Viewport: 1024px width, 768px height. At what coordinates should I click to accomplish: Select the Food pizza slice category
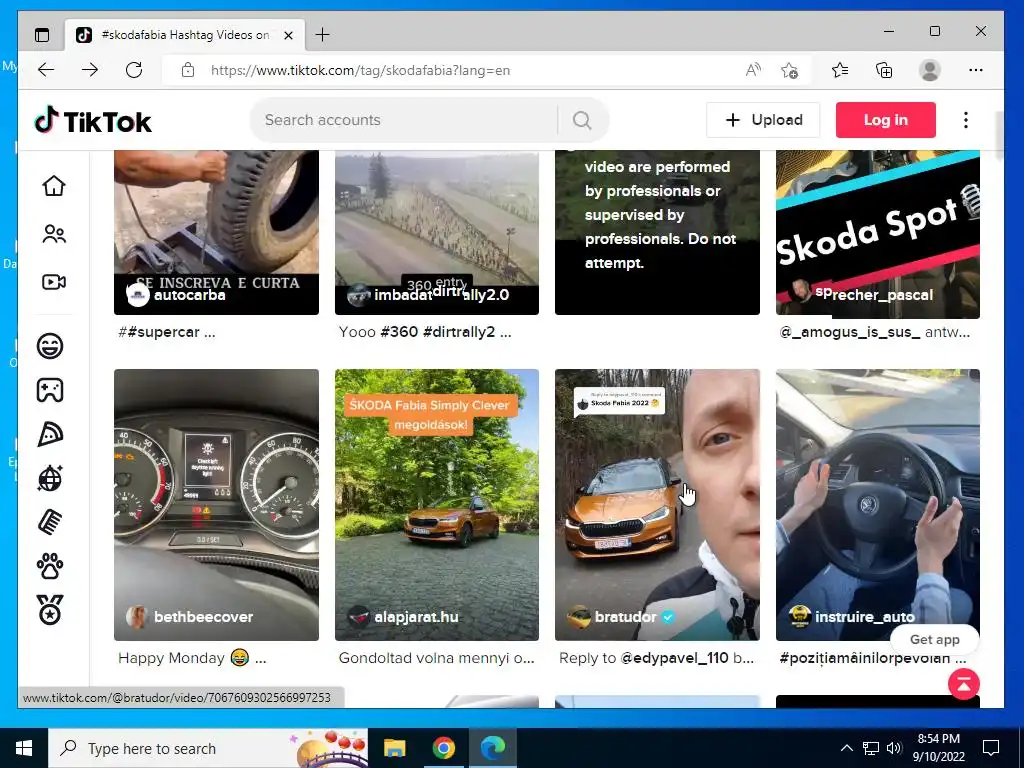pos(50,434)
